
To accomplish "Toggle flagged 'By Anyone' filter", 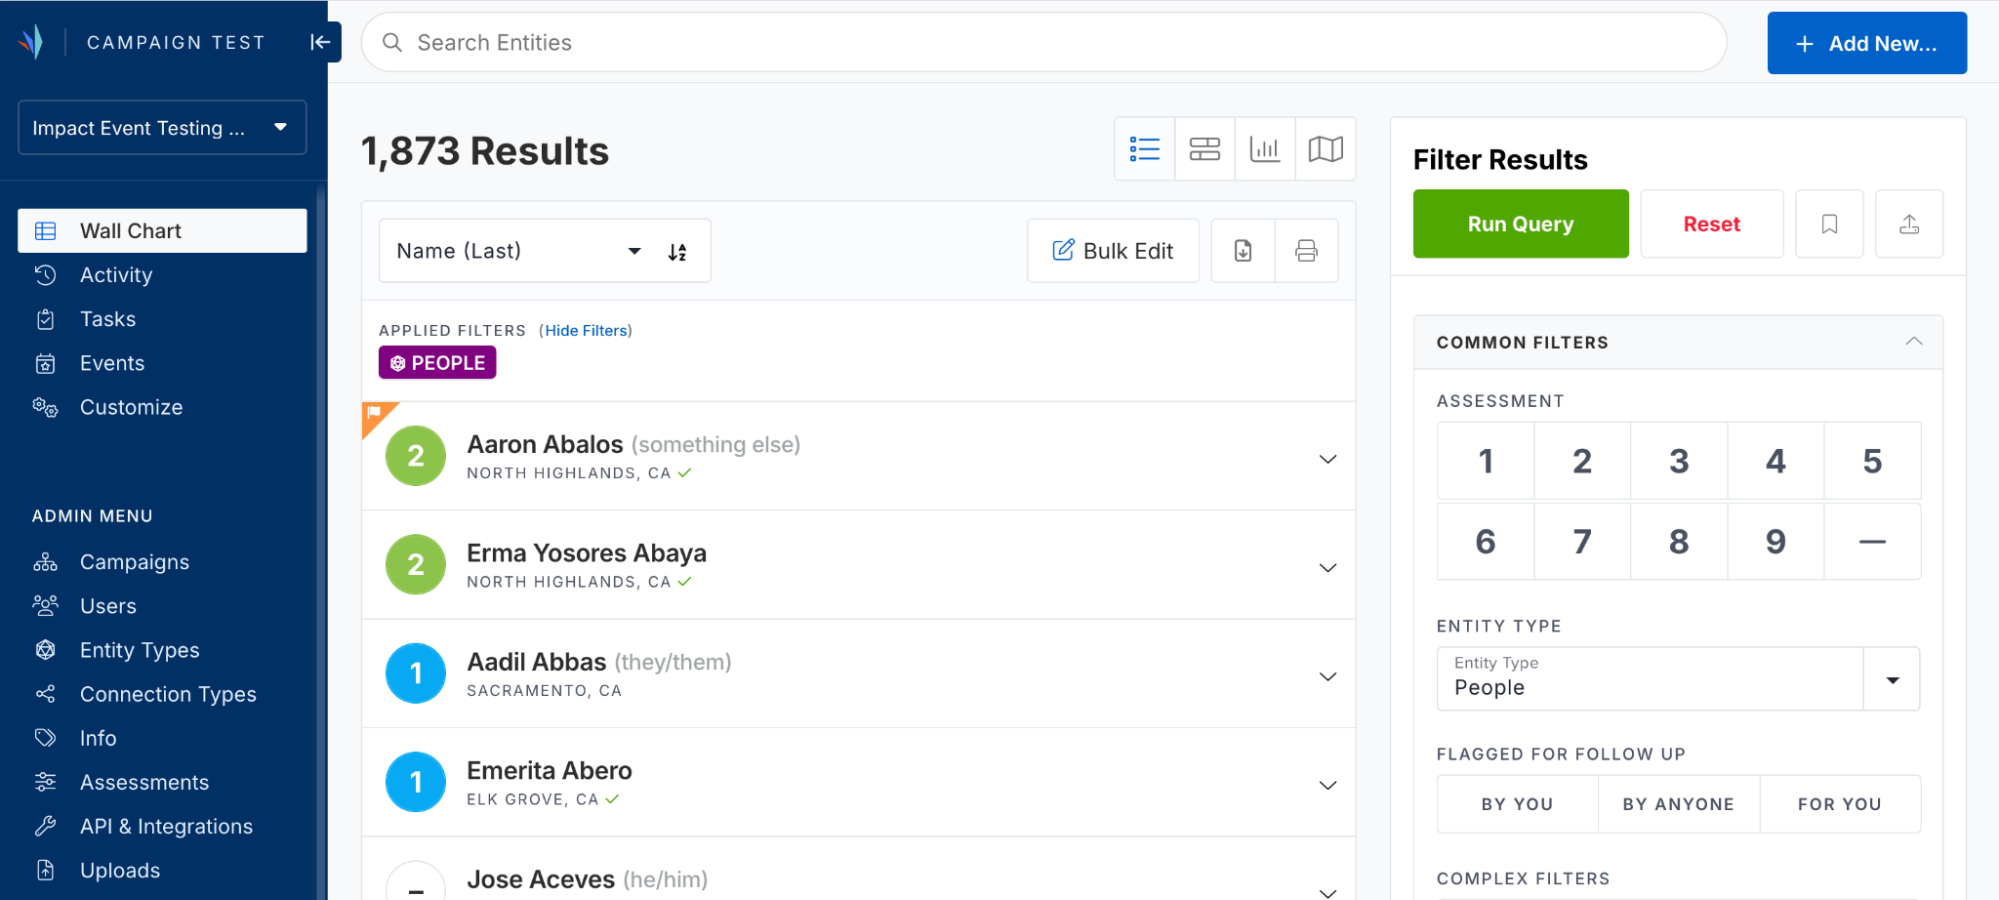I will coord(1677,804).
